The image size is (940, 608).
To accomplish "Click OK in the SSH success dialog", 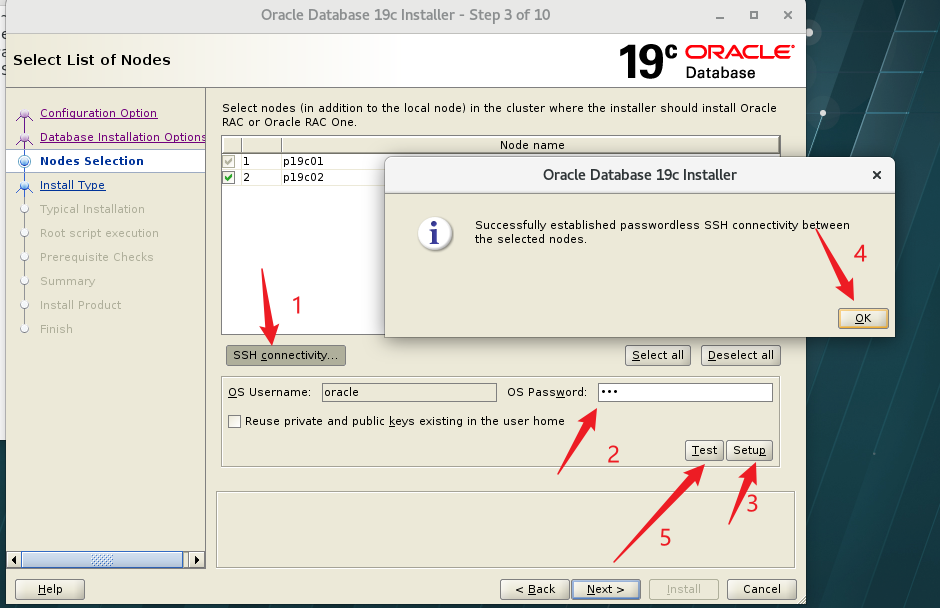I will point(863,318).
